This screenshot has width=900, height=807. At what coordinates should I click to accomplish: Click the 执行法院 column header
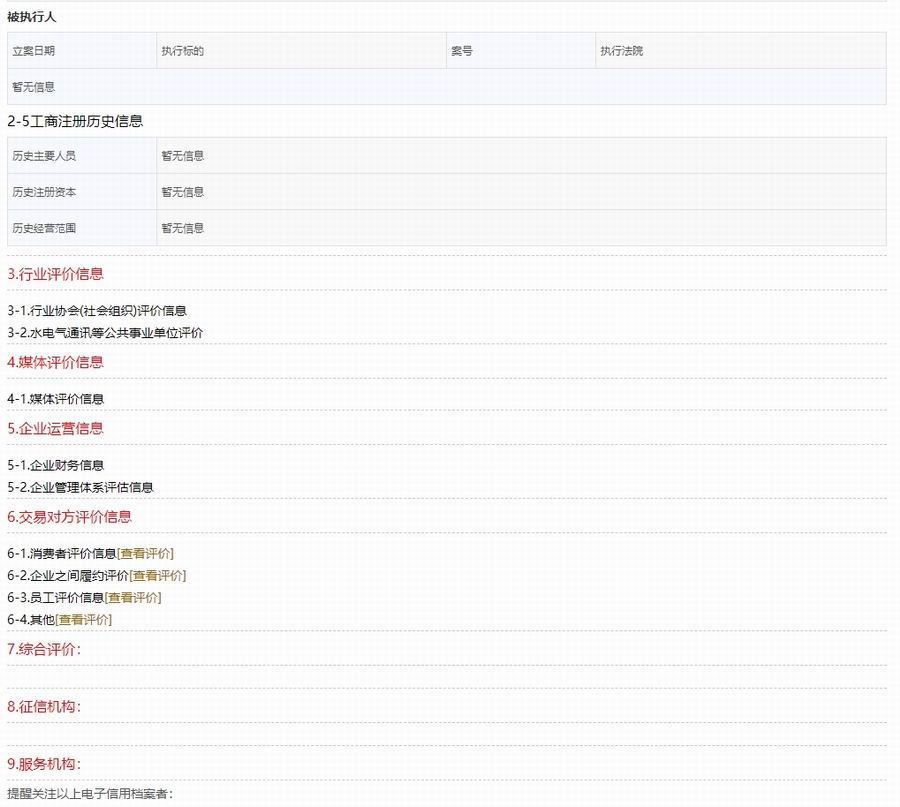[621, 51]
